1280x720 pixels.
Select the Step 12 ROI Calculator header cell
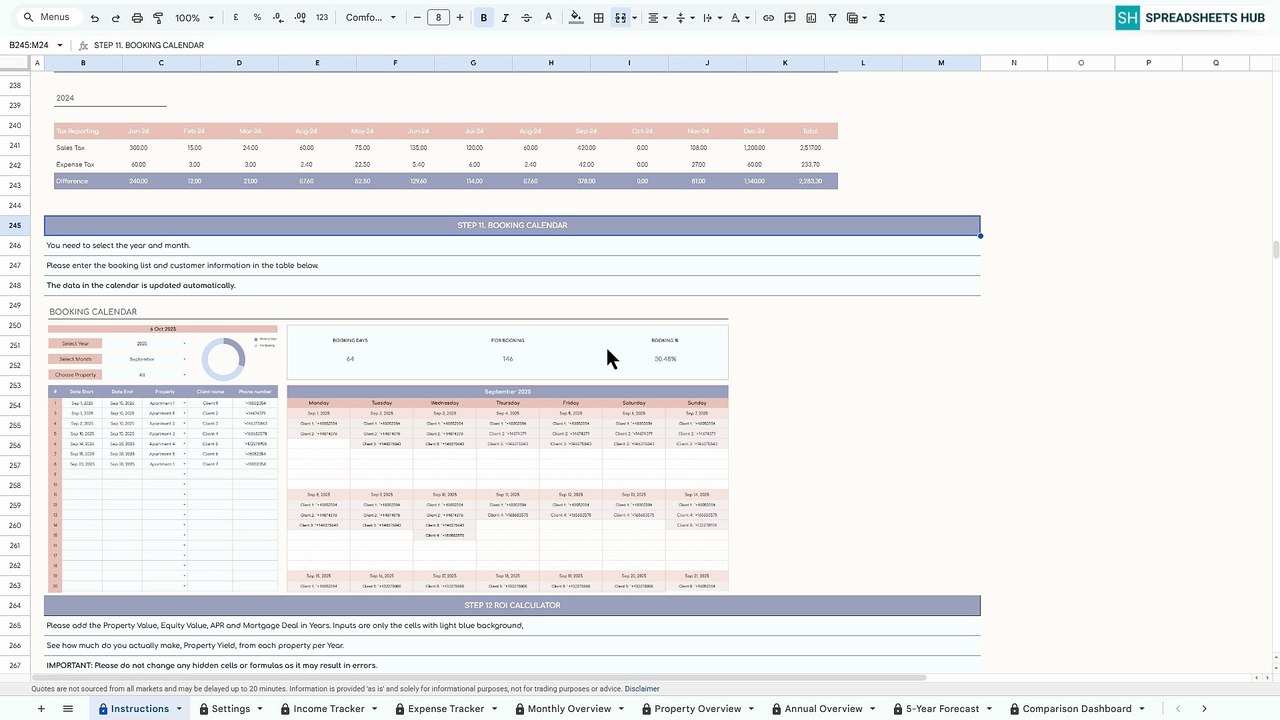pos(512,605)
